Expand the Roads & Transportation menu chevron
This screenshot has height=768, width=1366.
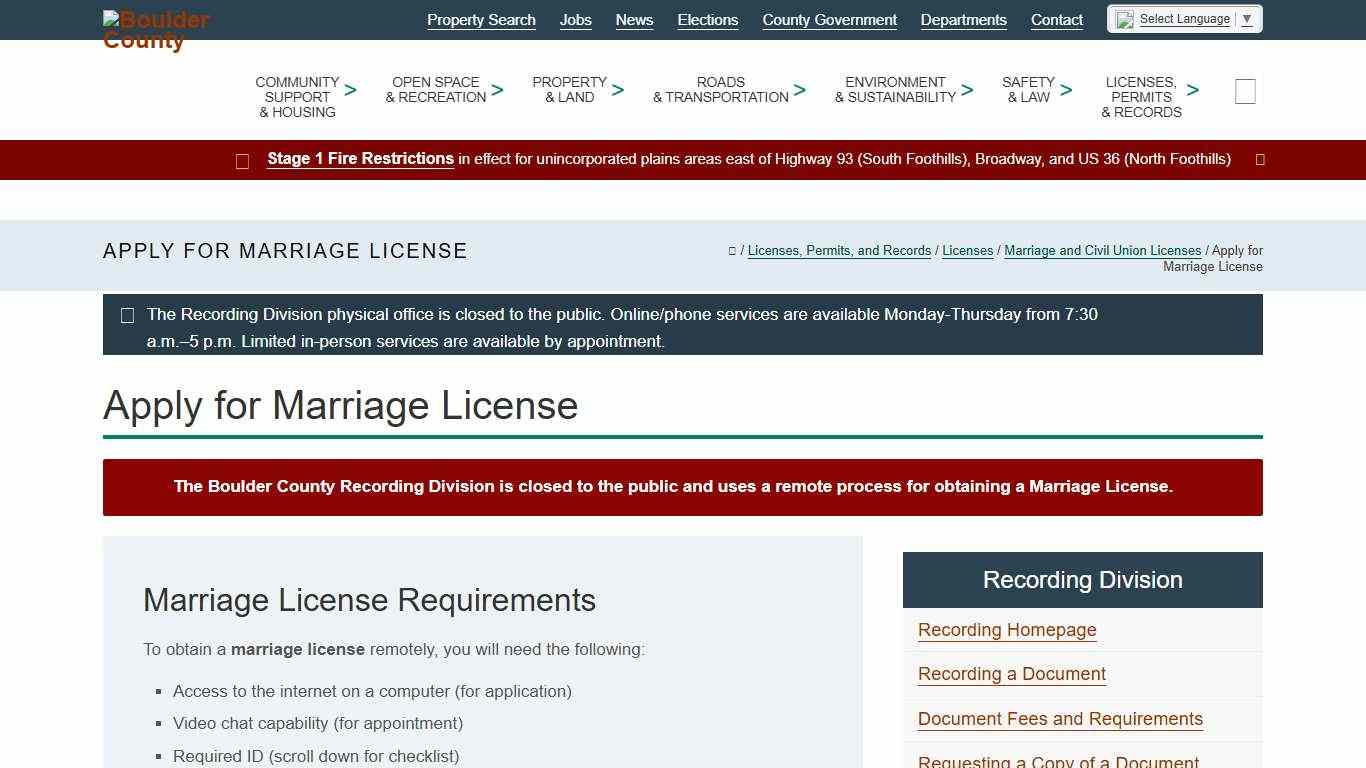point(800,90)
